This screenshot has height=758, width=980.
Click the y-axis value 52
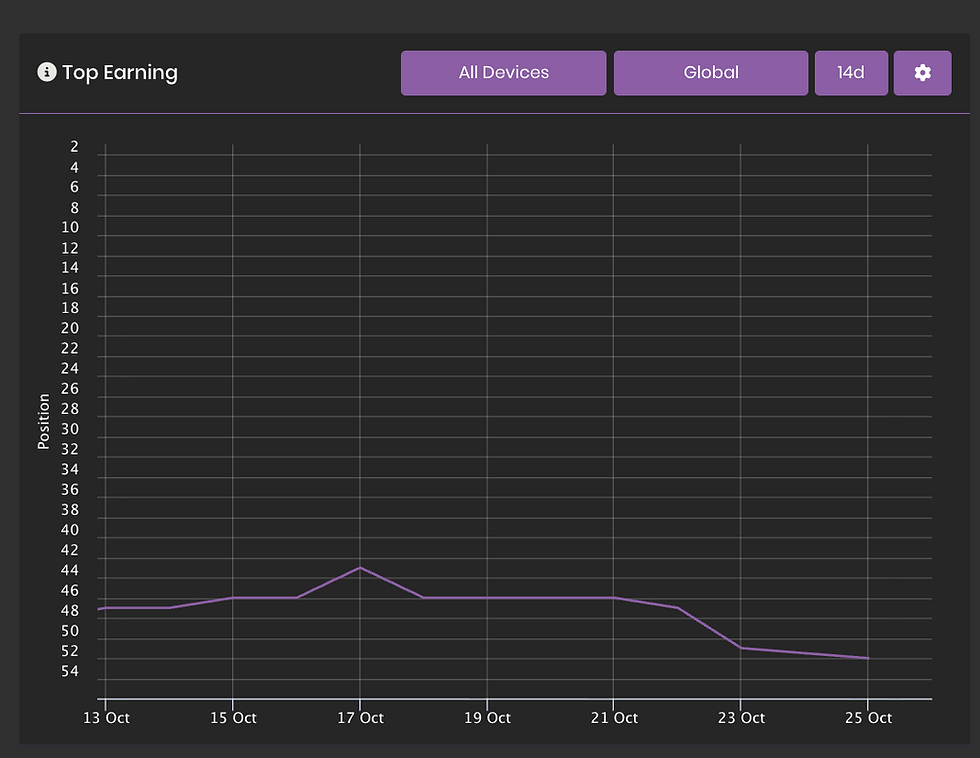70,651
